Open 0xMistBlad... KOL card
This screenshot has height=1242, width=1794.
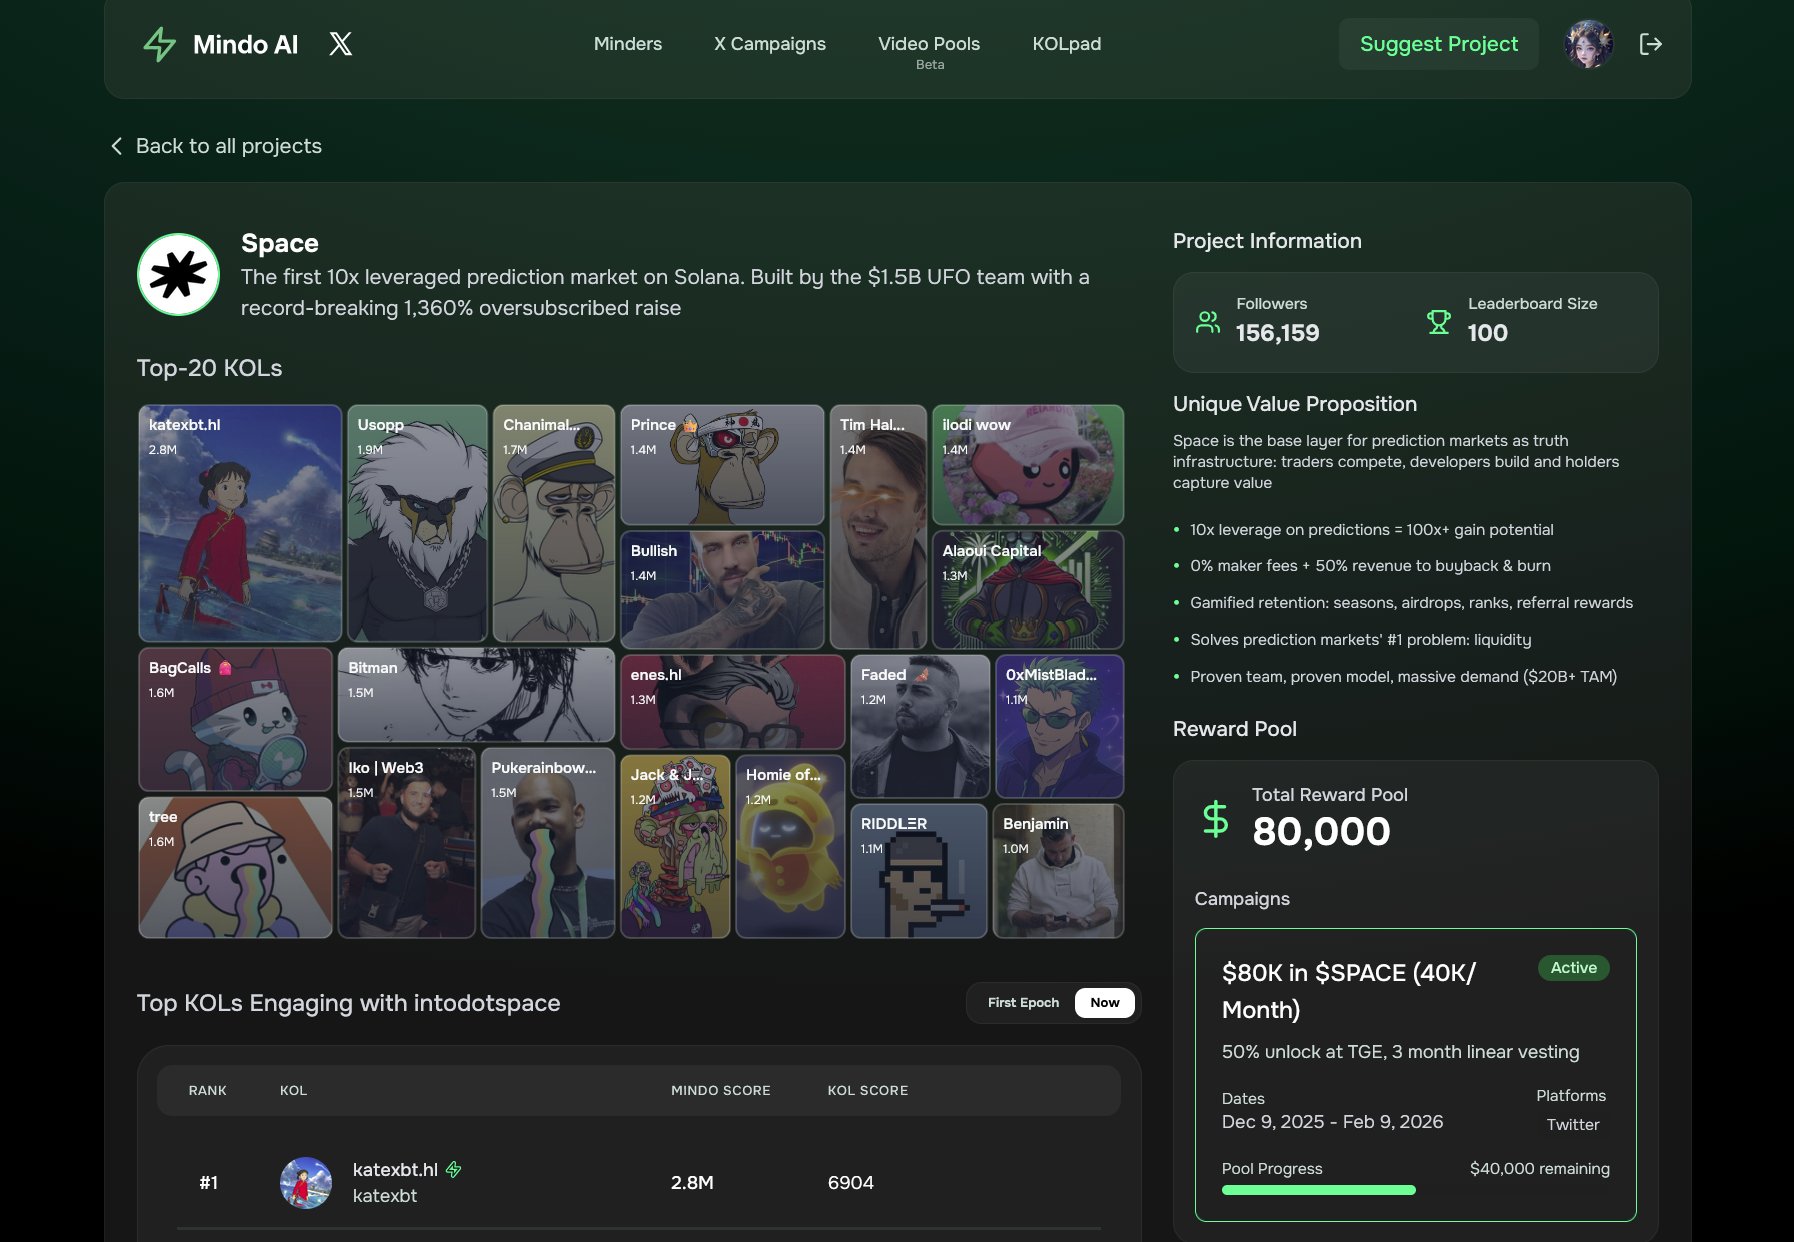[x=1060, y=727]
